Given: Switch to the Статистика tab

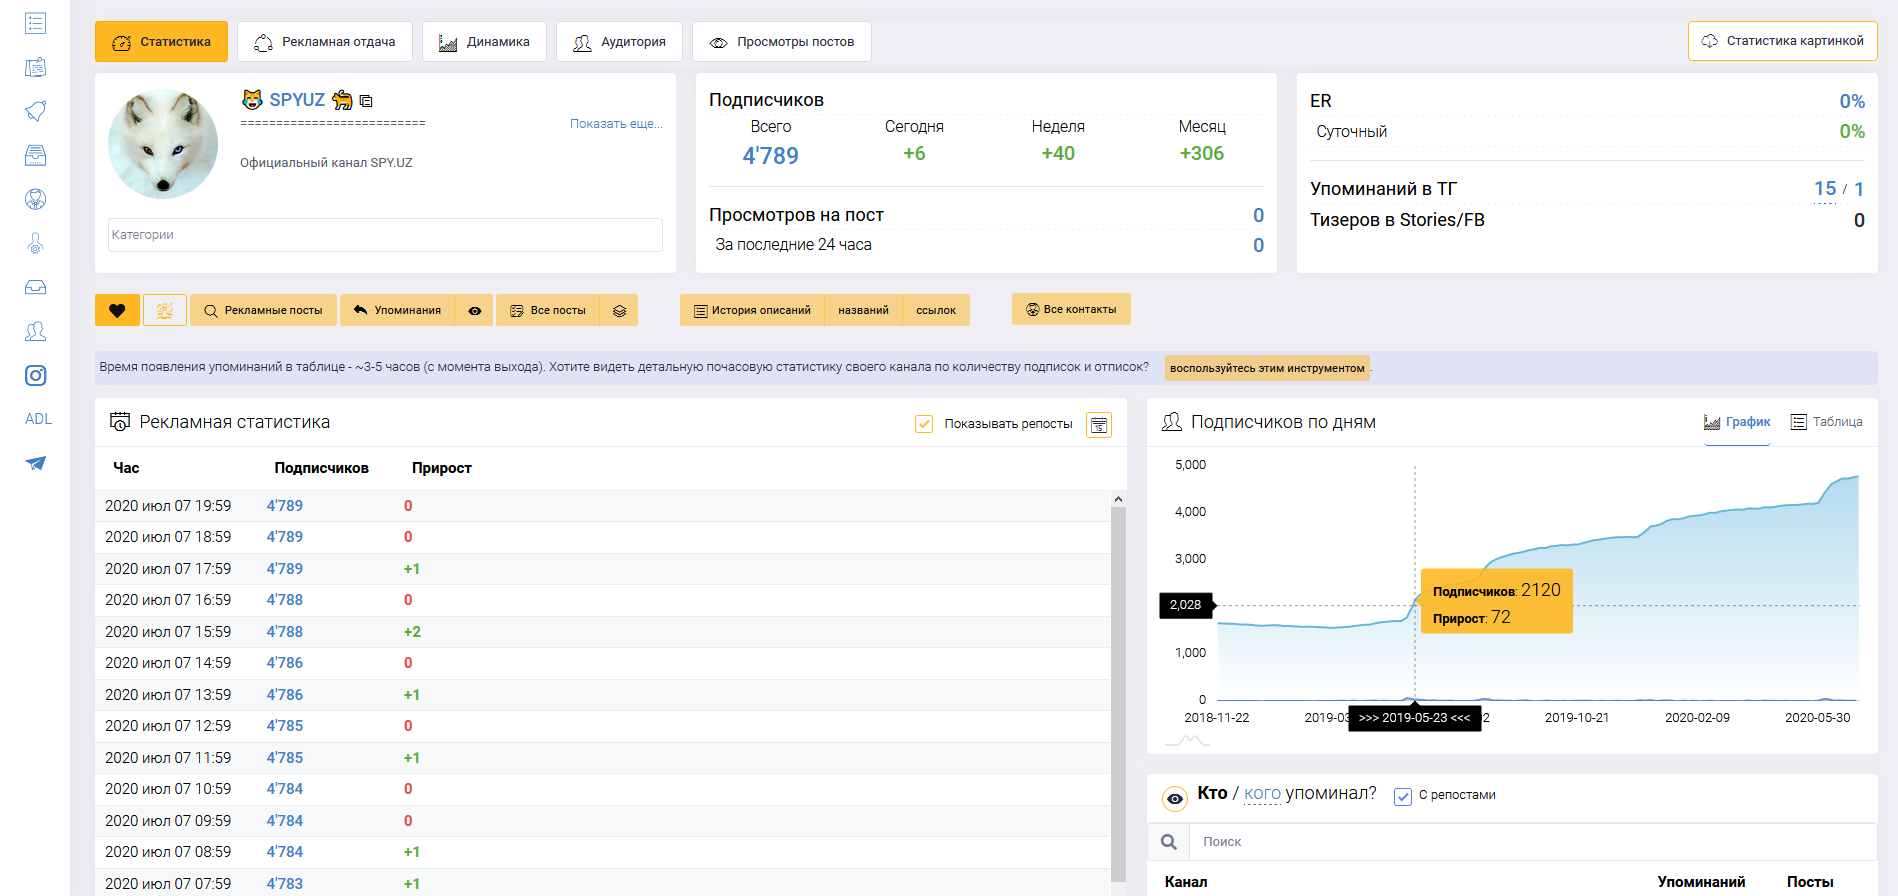Looking at the screenshot, I should [161, 42].
